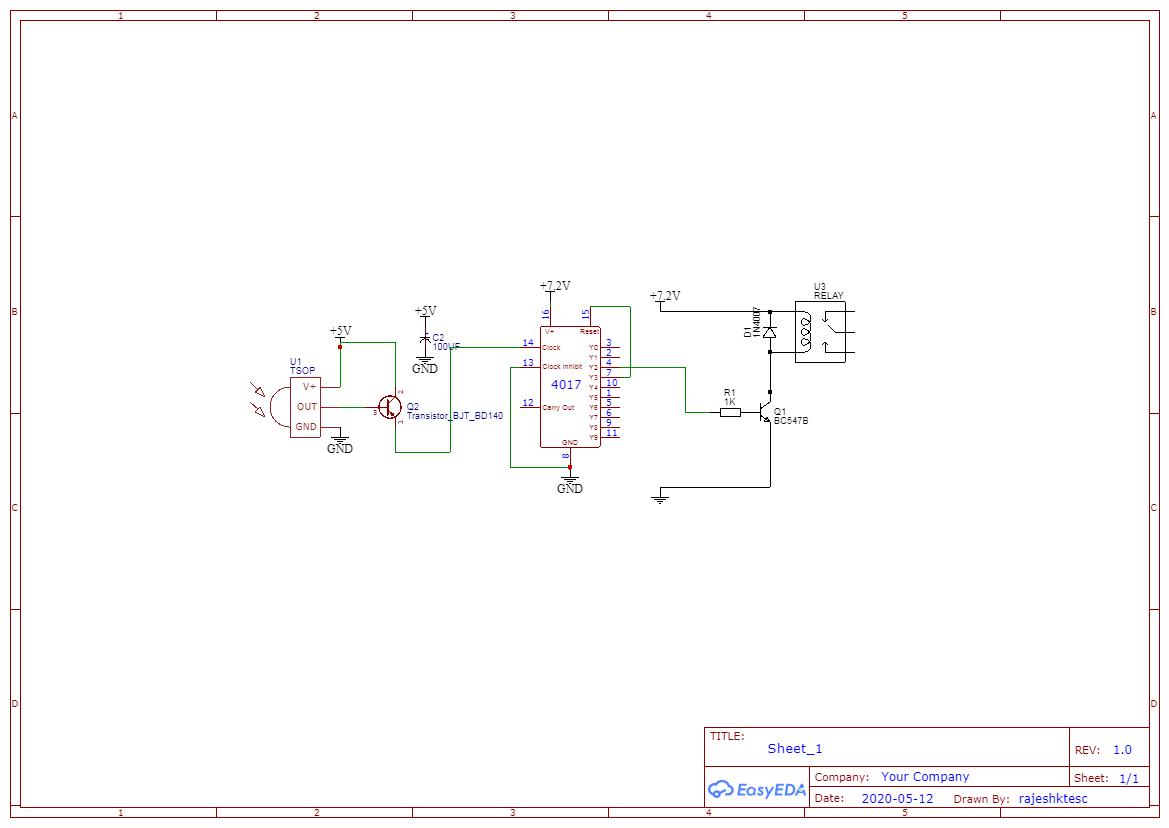Click the Reset pin label on the 4017
Image resolution: width=1169 pixels, height=828 pixels.
[589, 332]
